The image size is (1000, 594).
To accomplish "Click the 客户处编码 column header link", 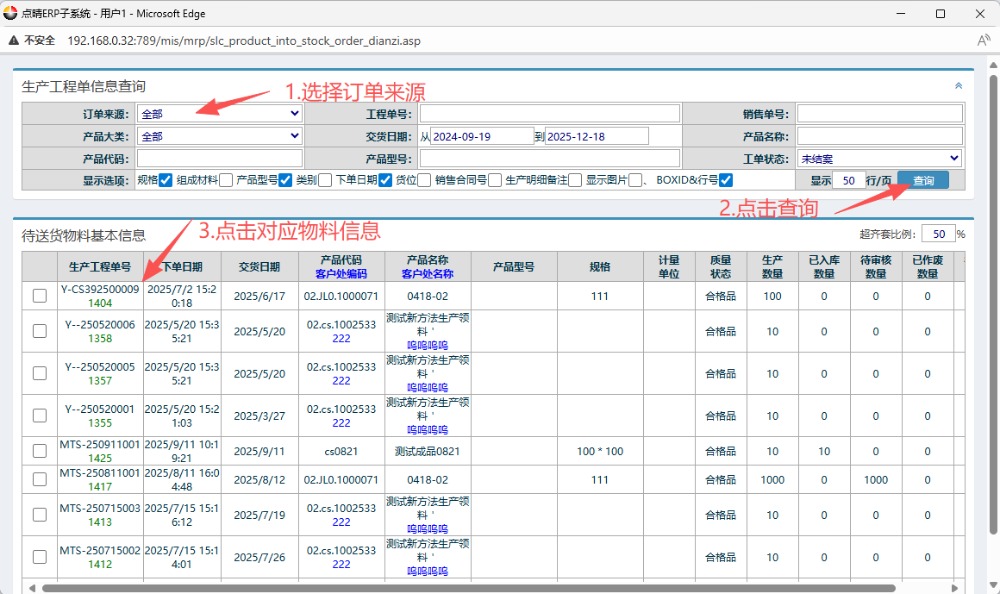I will pyautogui.click(x=341, y=274).
